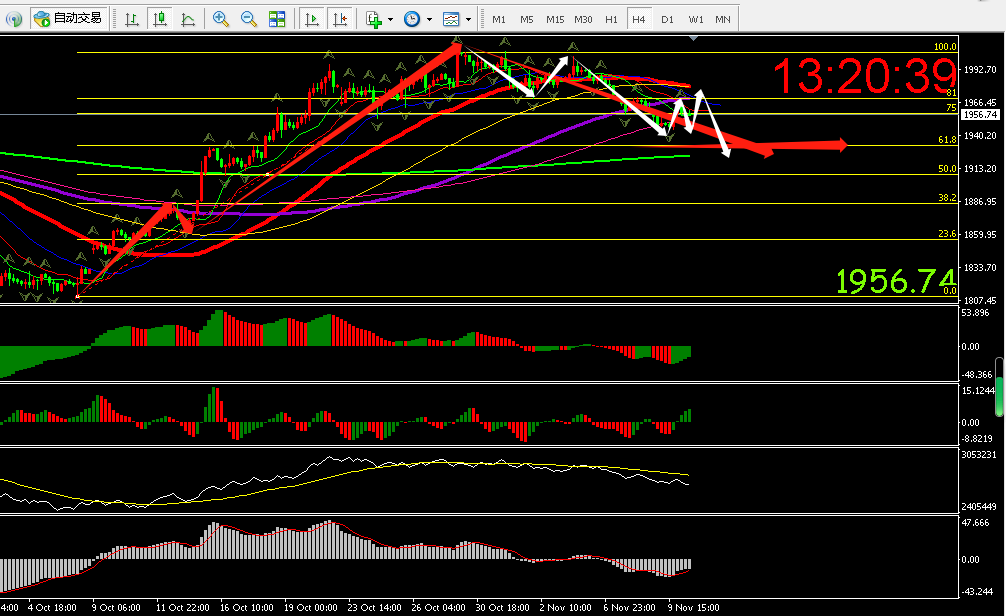Open the add indicators dropdown arrow
Image resolution: width=1006 pixels, height=616 pixels.
[x=390, y=19]
